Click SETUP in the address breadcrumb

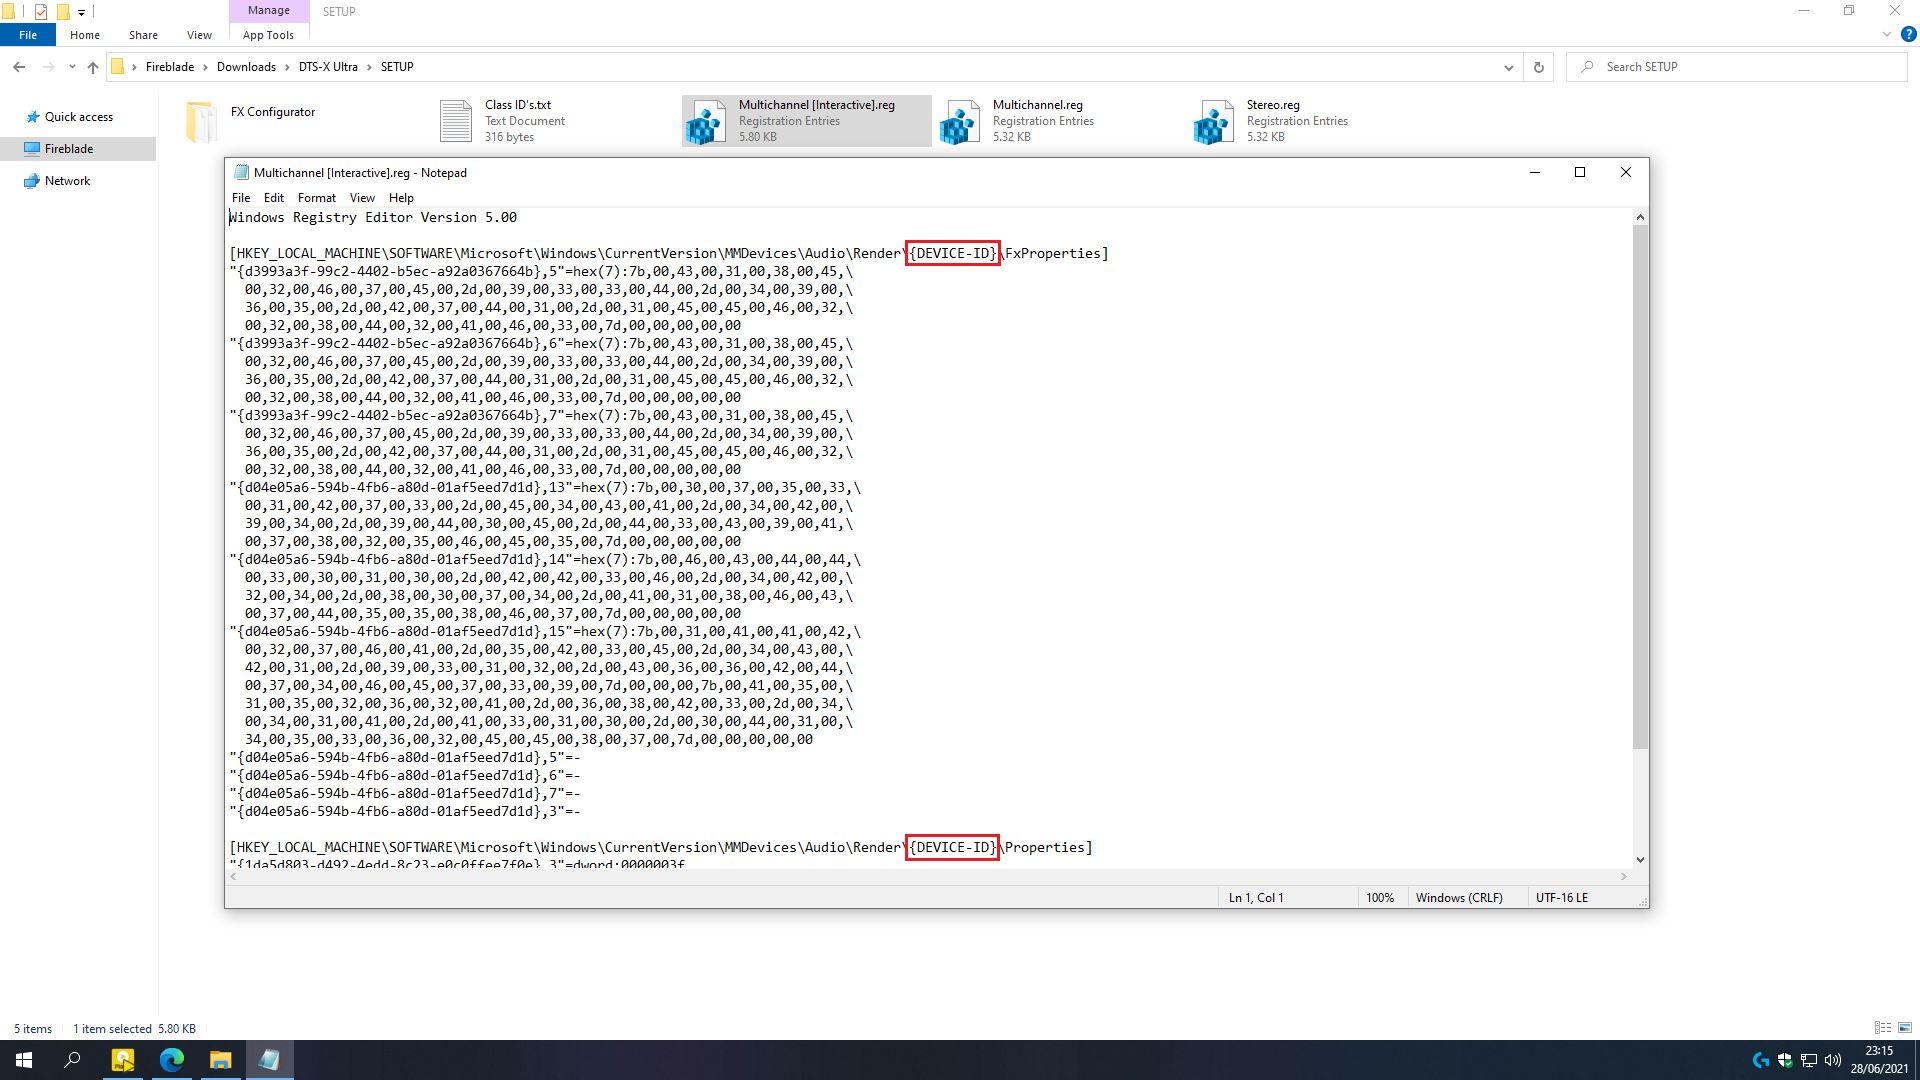397,67
